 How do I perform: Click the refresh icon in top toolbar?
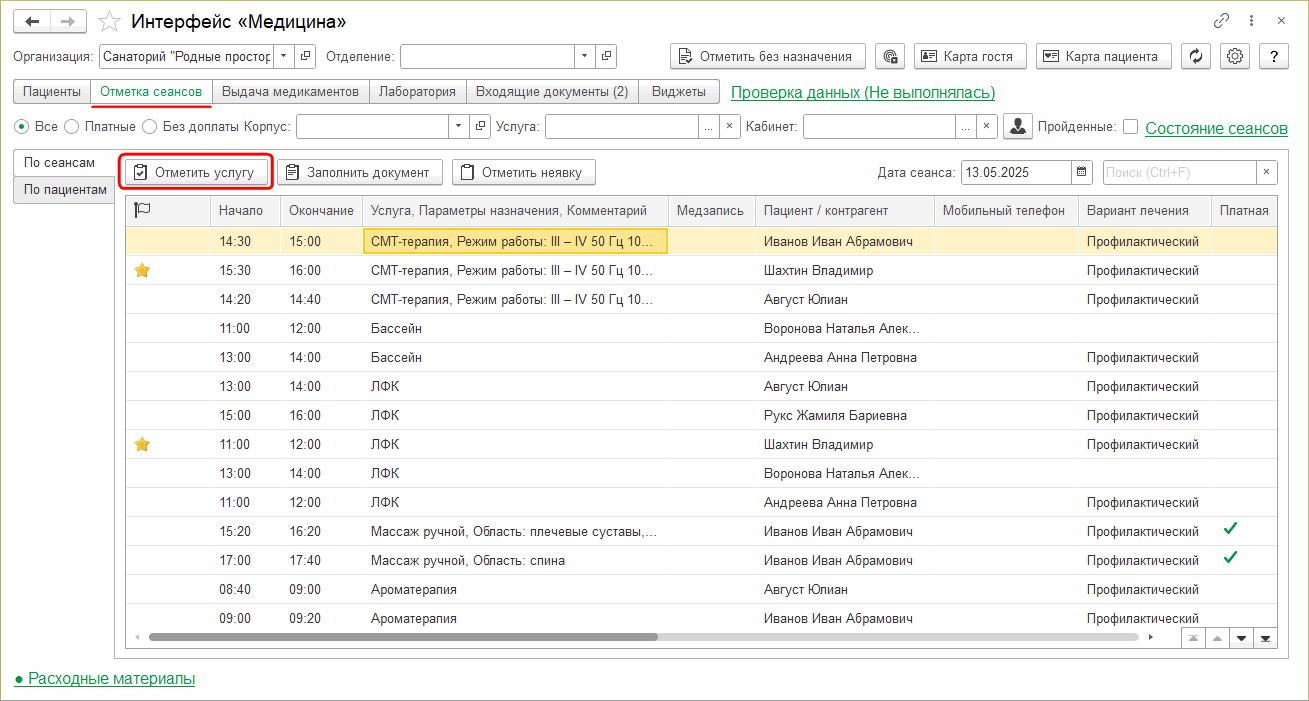[x=1196, y=56]
